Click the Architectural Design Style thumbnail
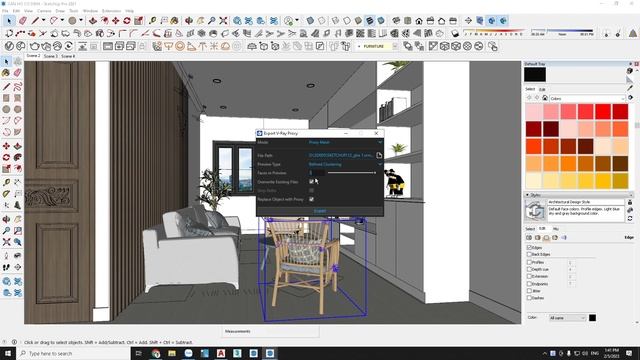 point(535,211)
